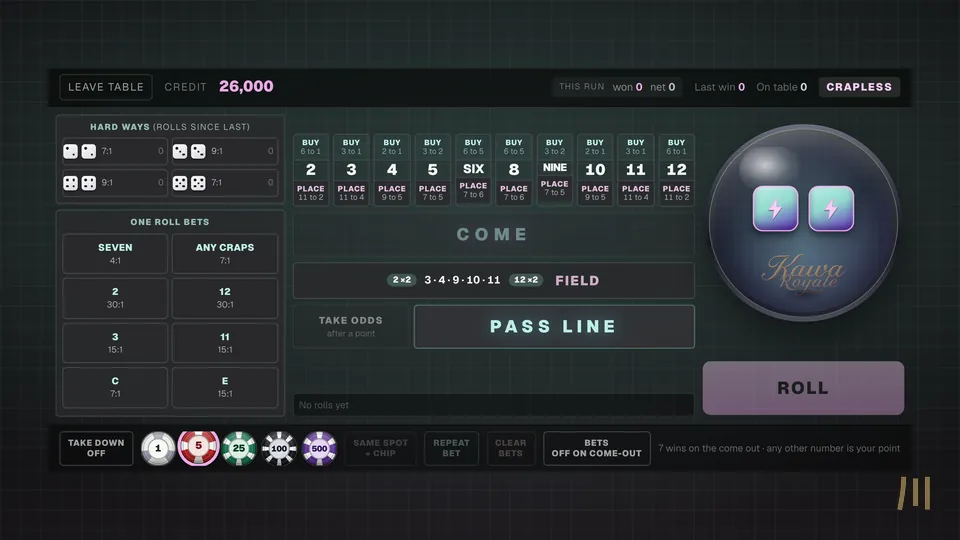
Task: Place the 11 at 11 to 4
Action: coord(636,193)
